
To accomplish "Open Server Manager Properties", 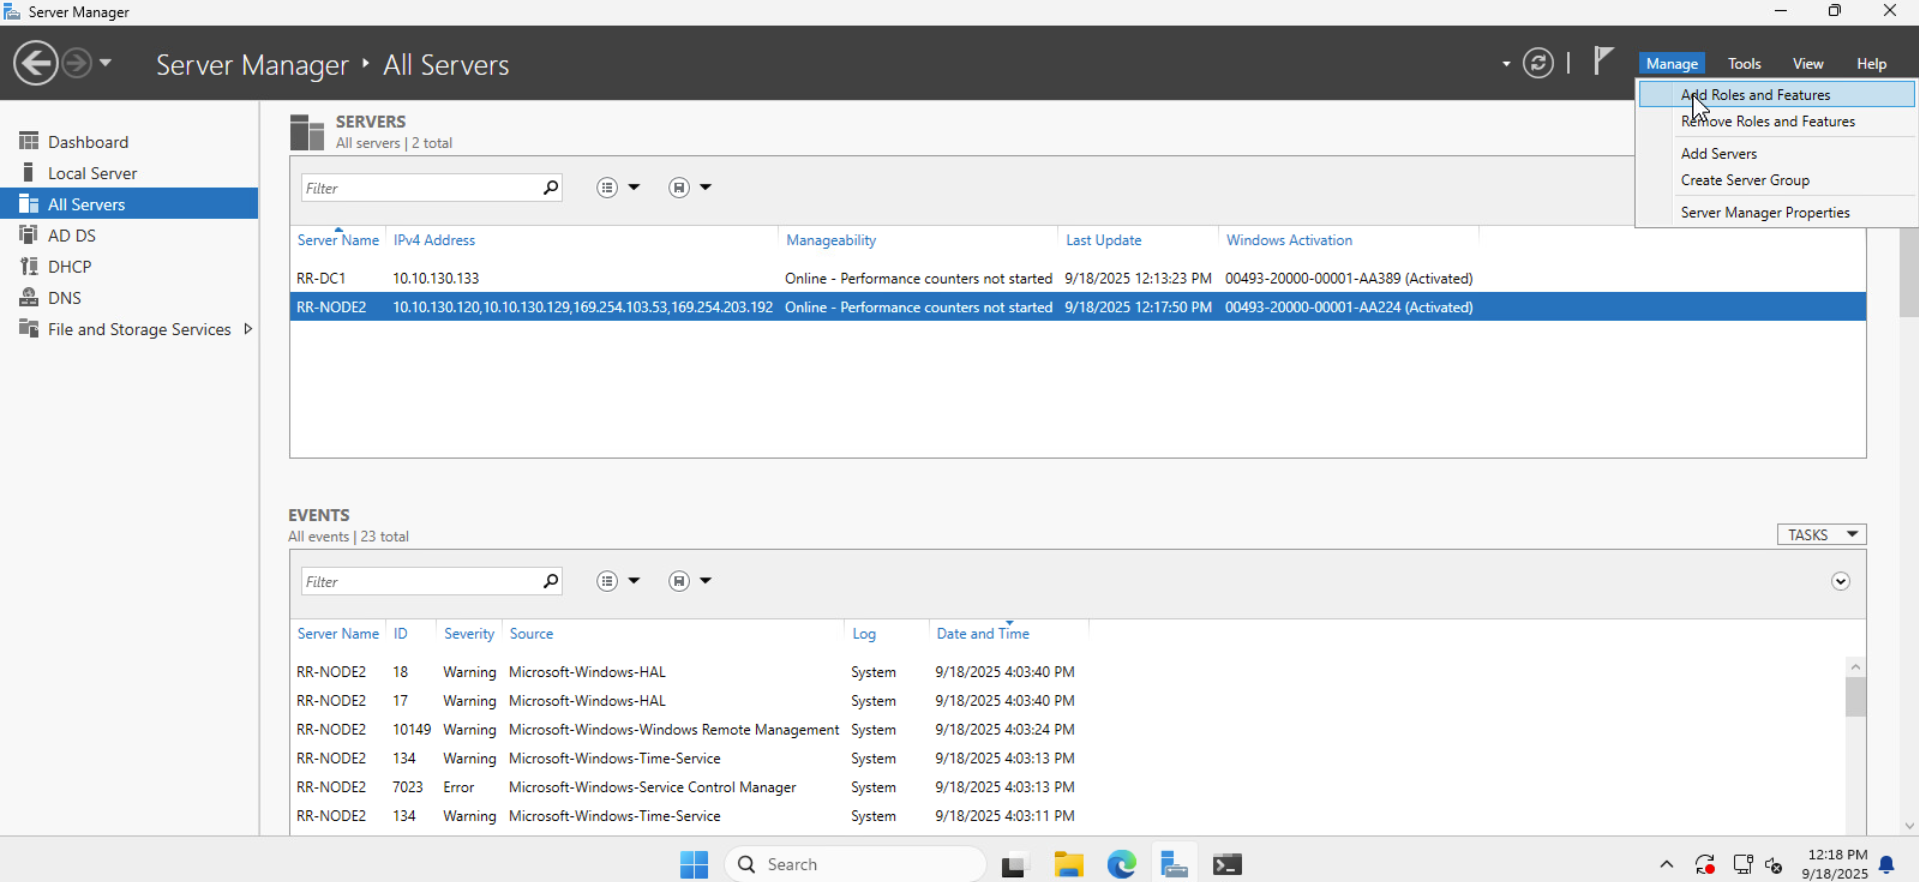I will pos(1776,212).
